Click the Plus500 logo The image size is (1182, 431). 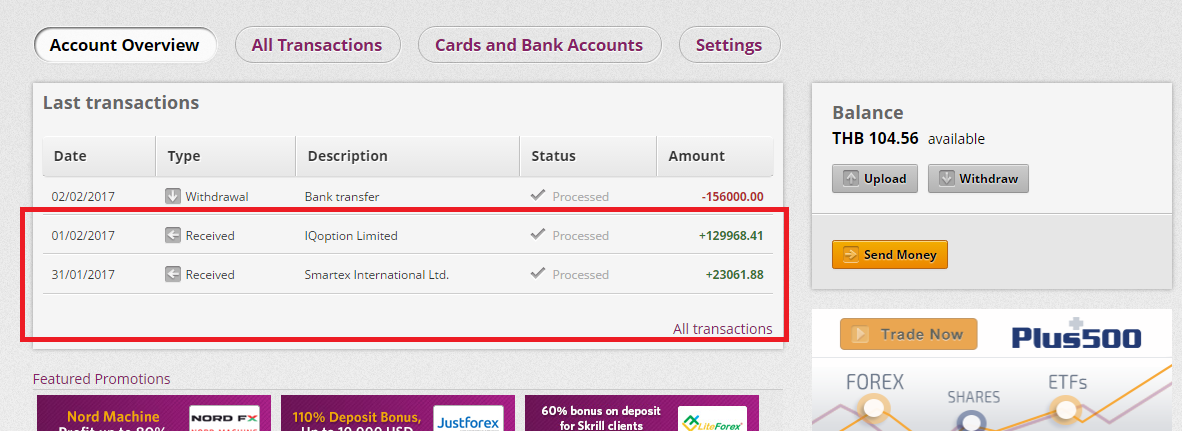(x=1076, y=335)
